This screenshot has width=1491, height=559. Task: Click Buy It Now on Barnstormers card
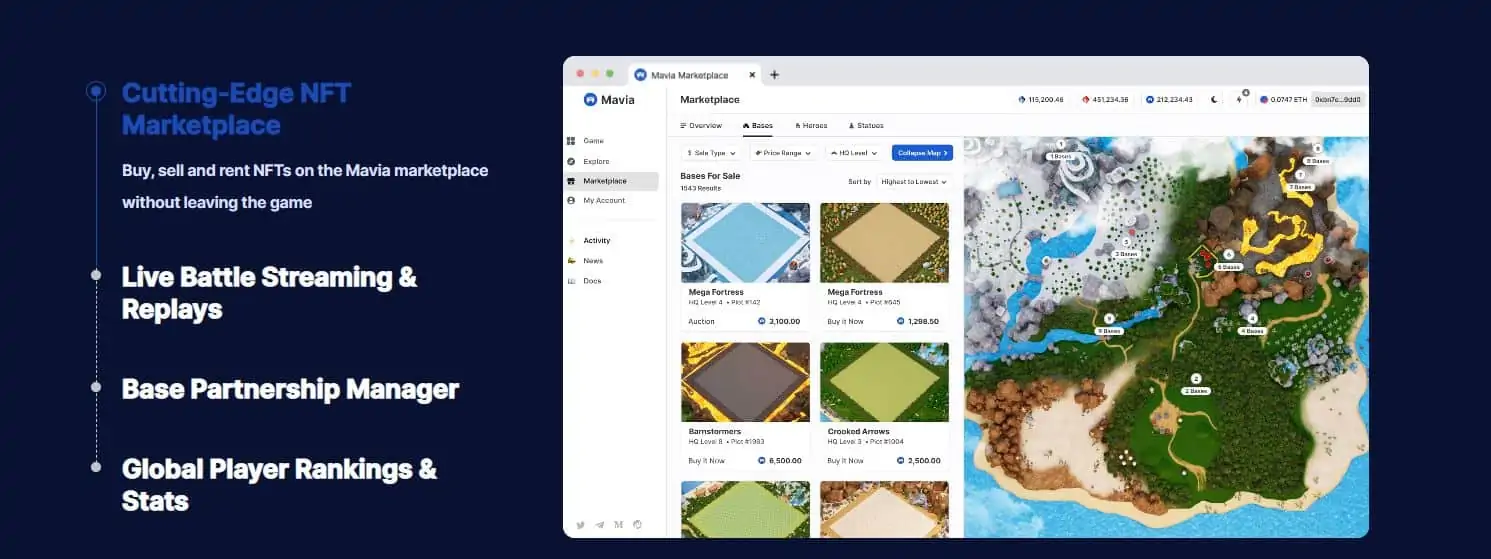coord(707,461)
